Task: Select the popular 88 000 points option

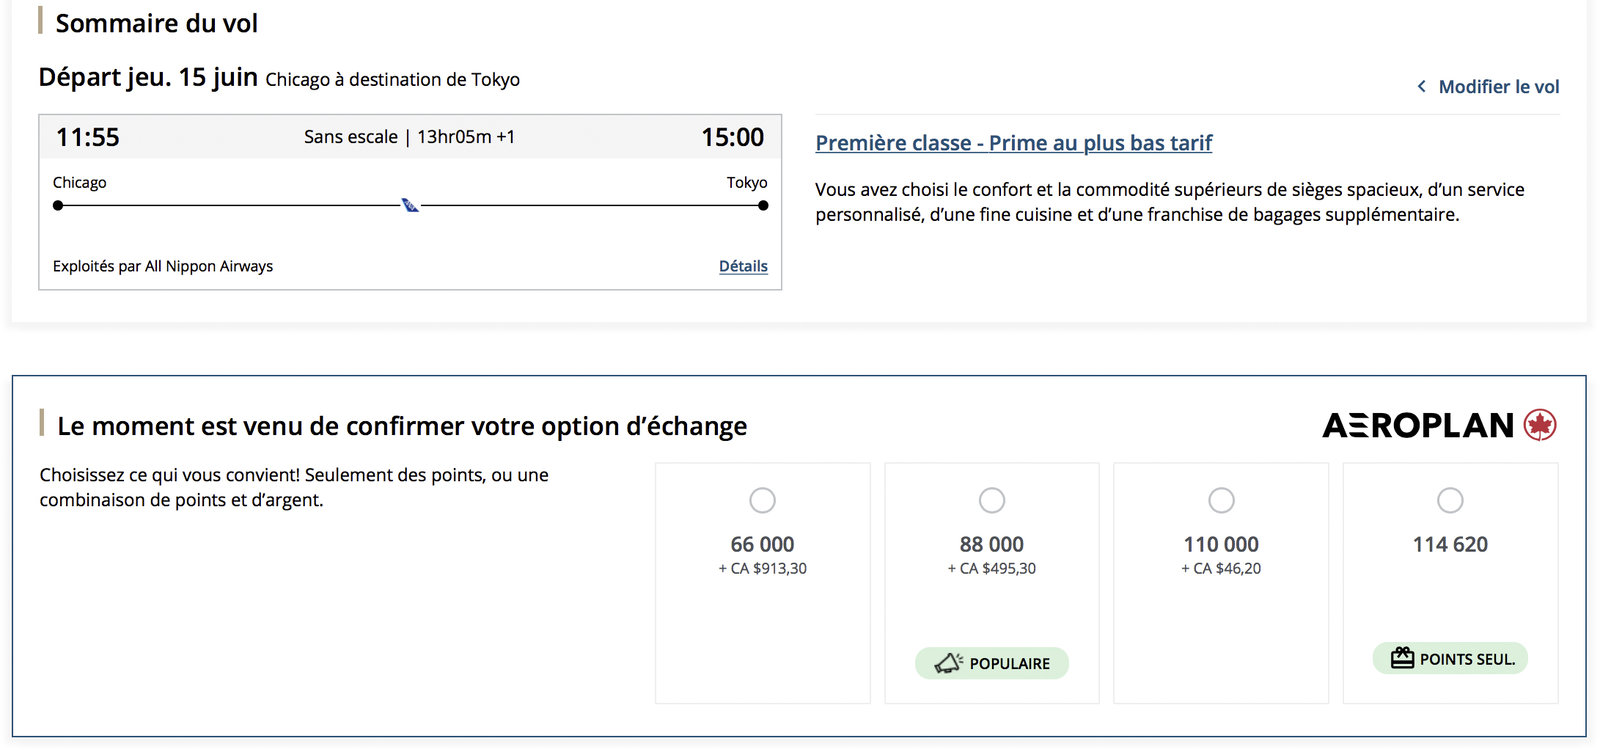Action: [x=991, y=500]
